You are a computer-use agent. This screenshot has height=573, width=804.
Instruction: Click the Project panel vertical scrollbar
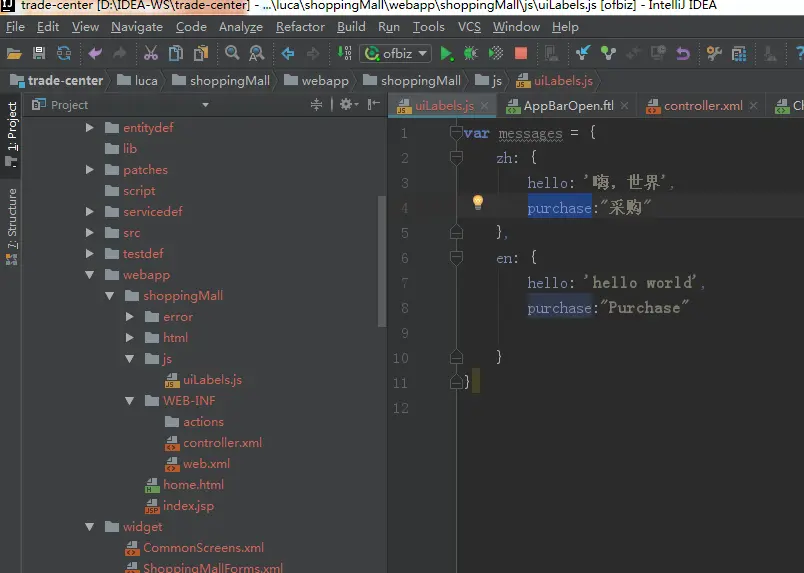pyautogui.click(x=382, y=261)
